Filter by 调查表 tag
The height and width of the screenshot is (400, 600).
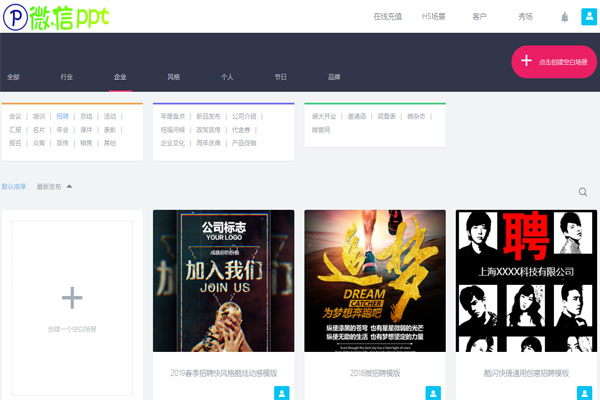click(386, 116)
